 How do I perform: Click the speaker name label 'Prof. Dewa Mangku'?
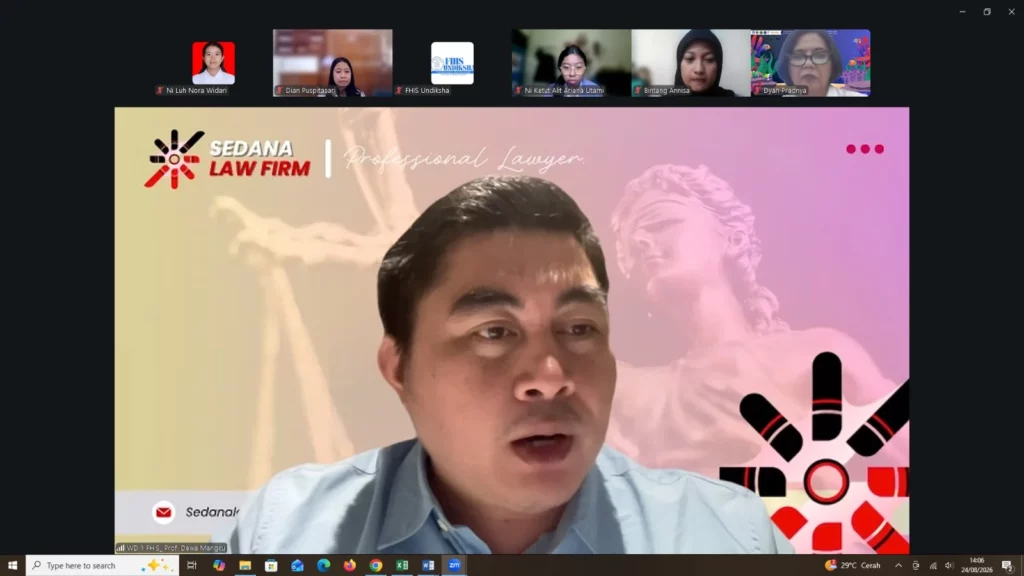click(194, 548)
